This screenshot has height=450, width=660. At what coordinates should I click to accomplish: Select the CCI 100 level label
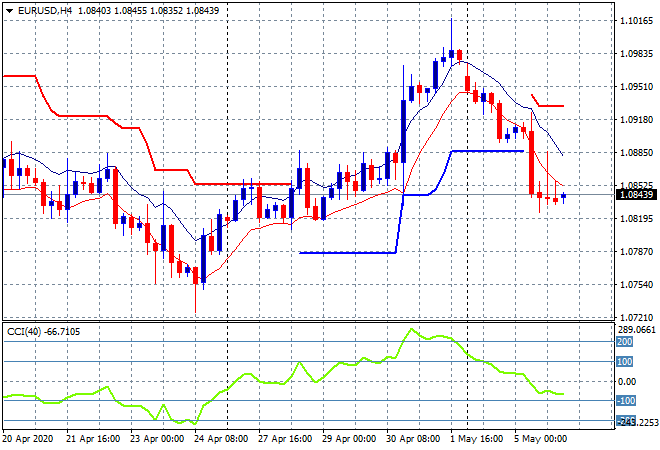(625, 362)
